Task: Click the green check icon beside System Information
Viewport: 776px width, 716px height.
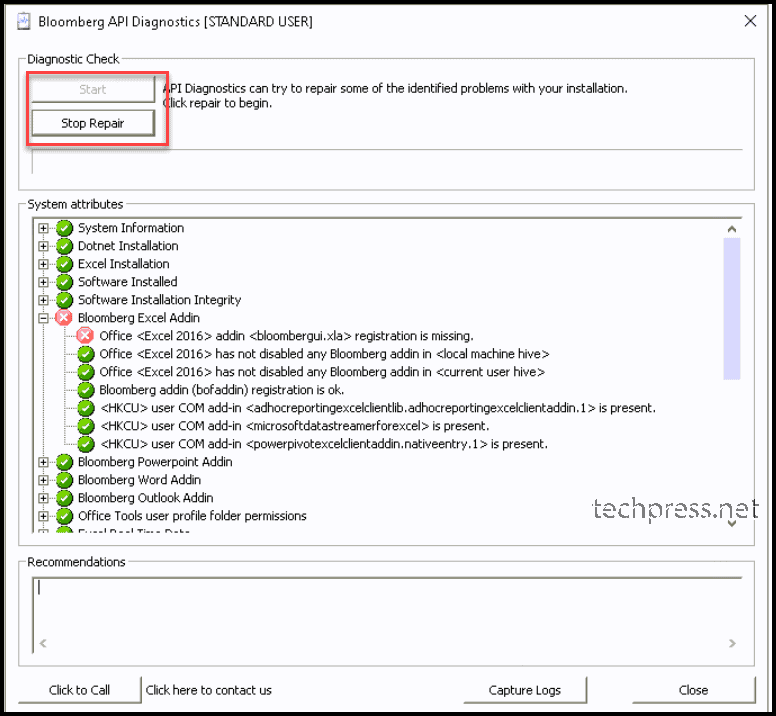Action: [x=64, y=228]
